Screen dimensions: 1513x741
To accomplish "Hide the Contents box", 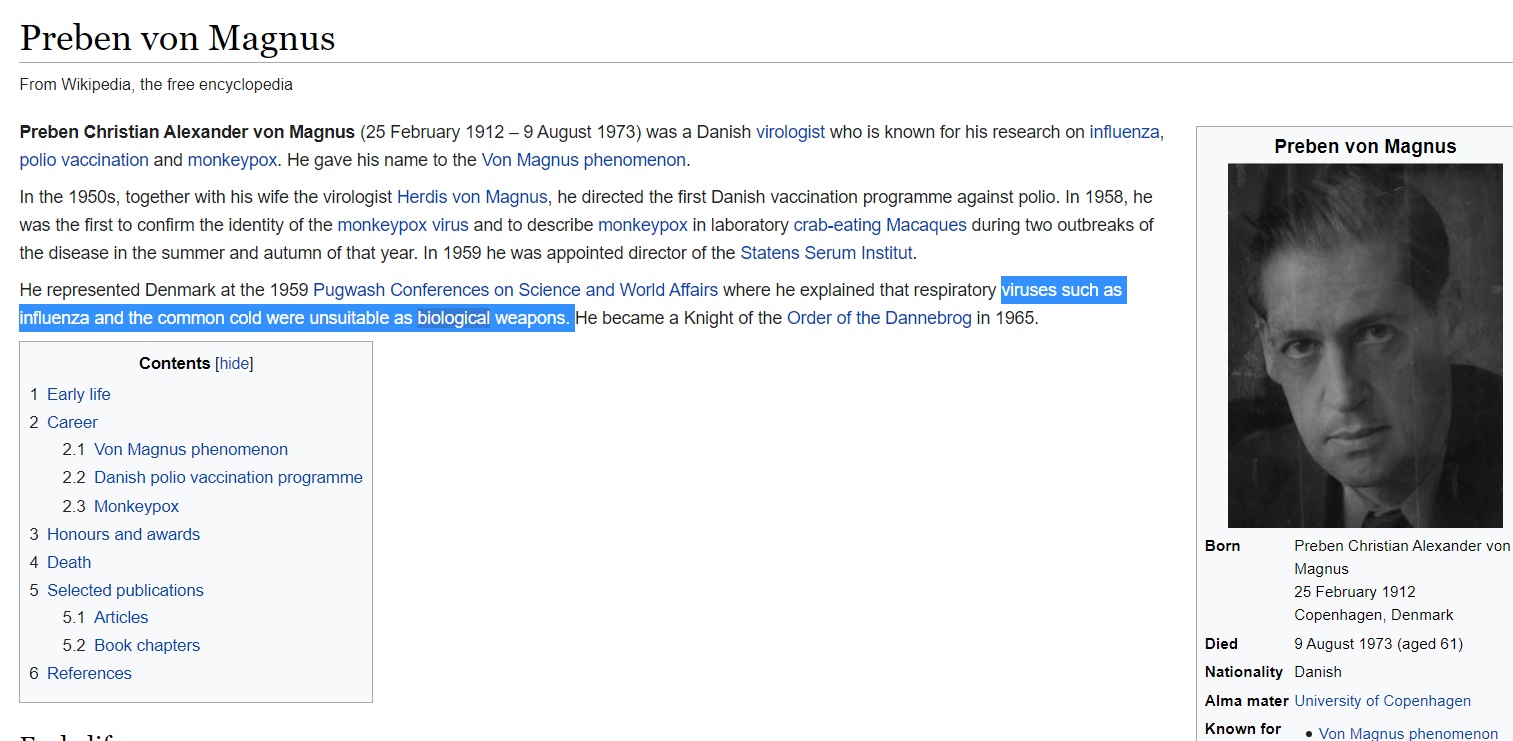I will point(234,364).
